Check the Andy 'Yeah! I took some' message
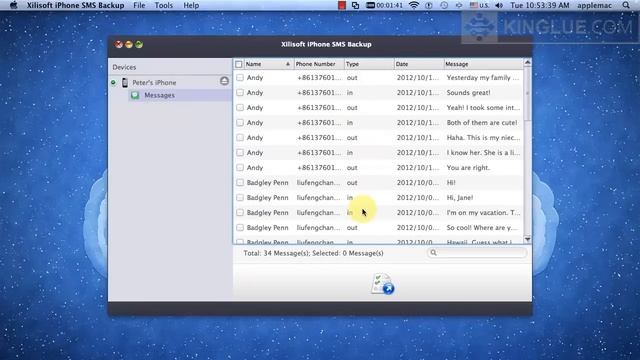Image resolution: width=640 pixels, height=360 pixels. pos(240,108)
